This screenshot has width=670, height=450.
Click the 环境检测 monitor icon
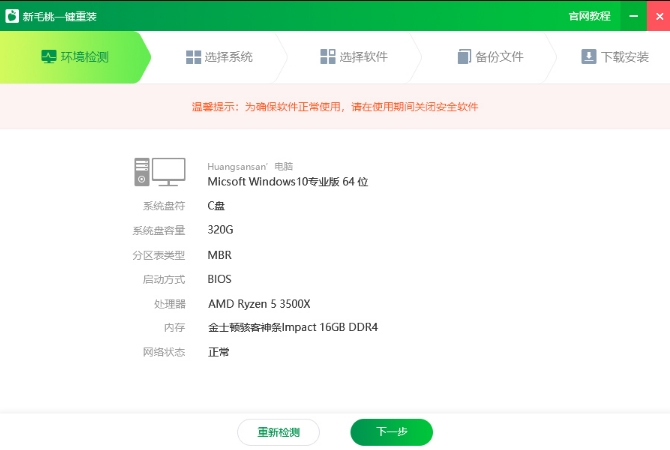pyautogui.click(x=49, y=56)
